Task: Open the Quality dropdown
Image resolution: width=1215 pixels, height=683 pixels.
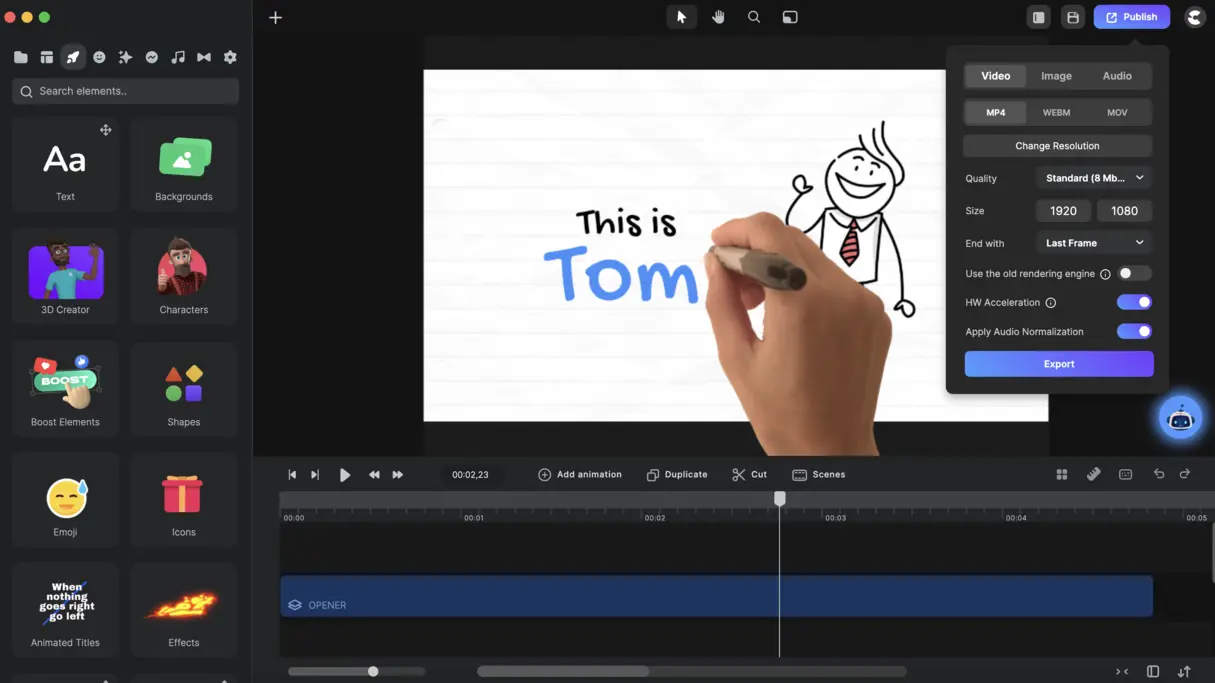Action: (1093, 178)
